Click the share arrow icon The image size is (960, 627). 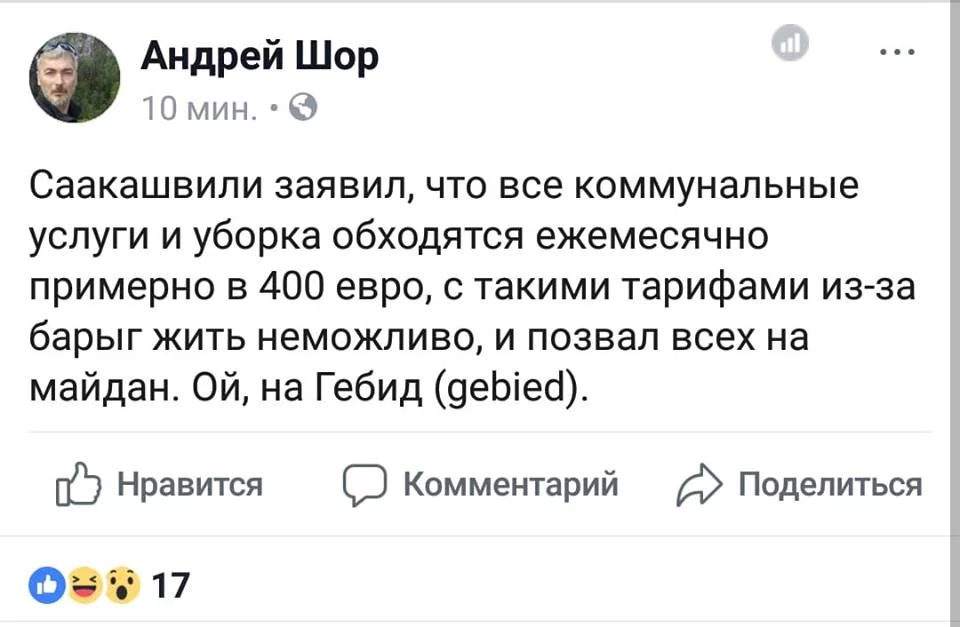698,486
